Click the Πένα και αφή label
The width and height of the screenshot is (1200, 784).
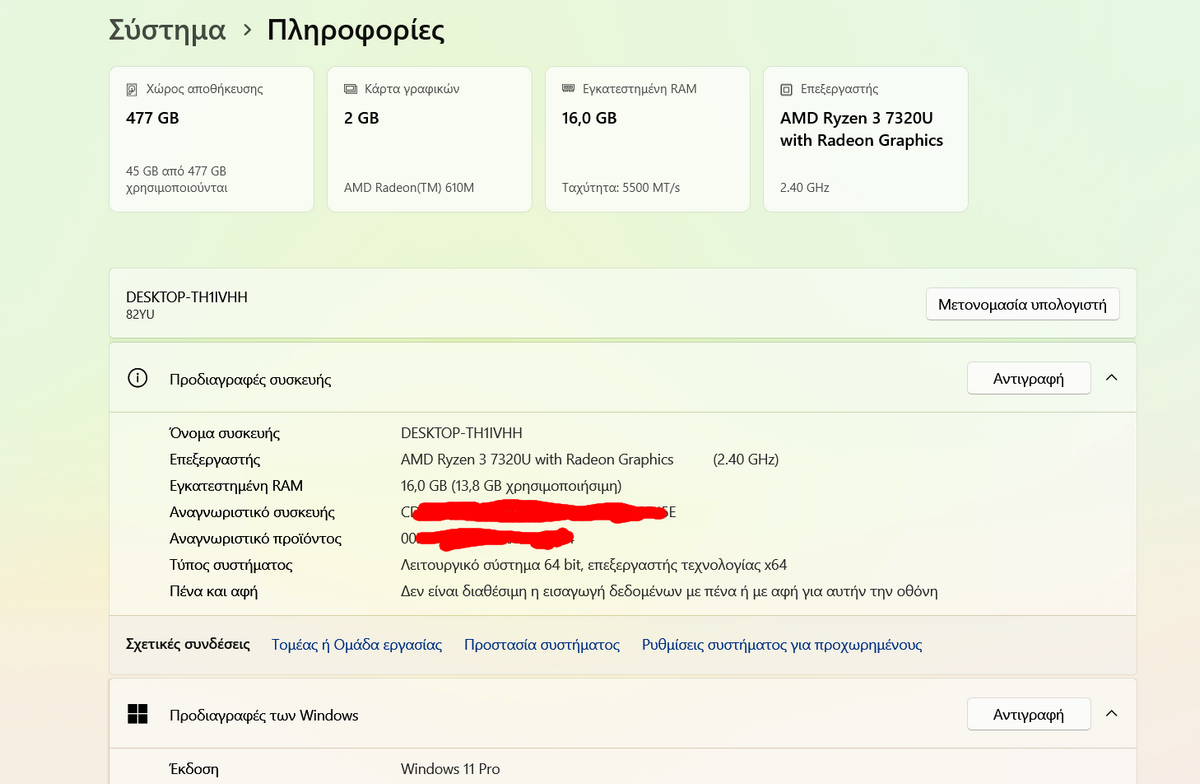[x=214, y=590]
